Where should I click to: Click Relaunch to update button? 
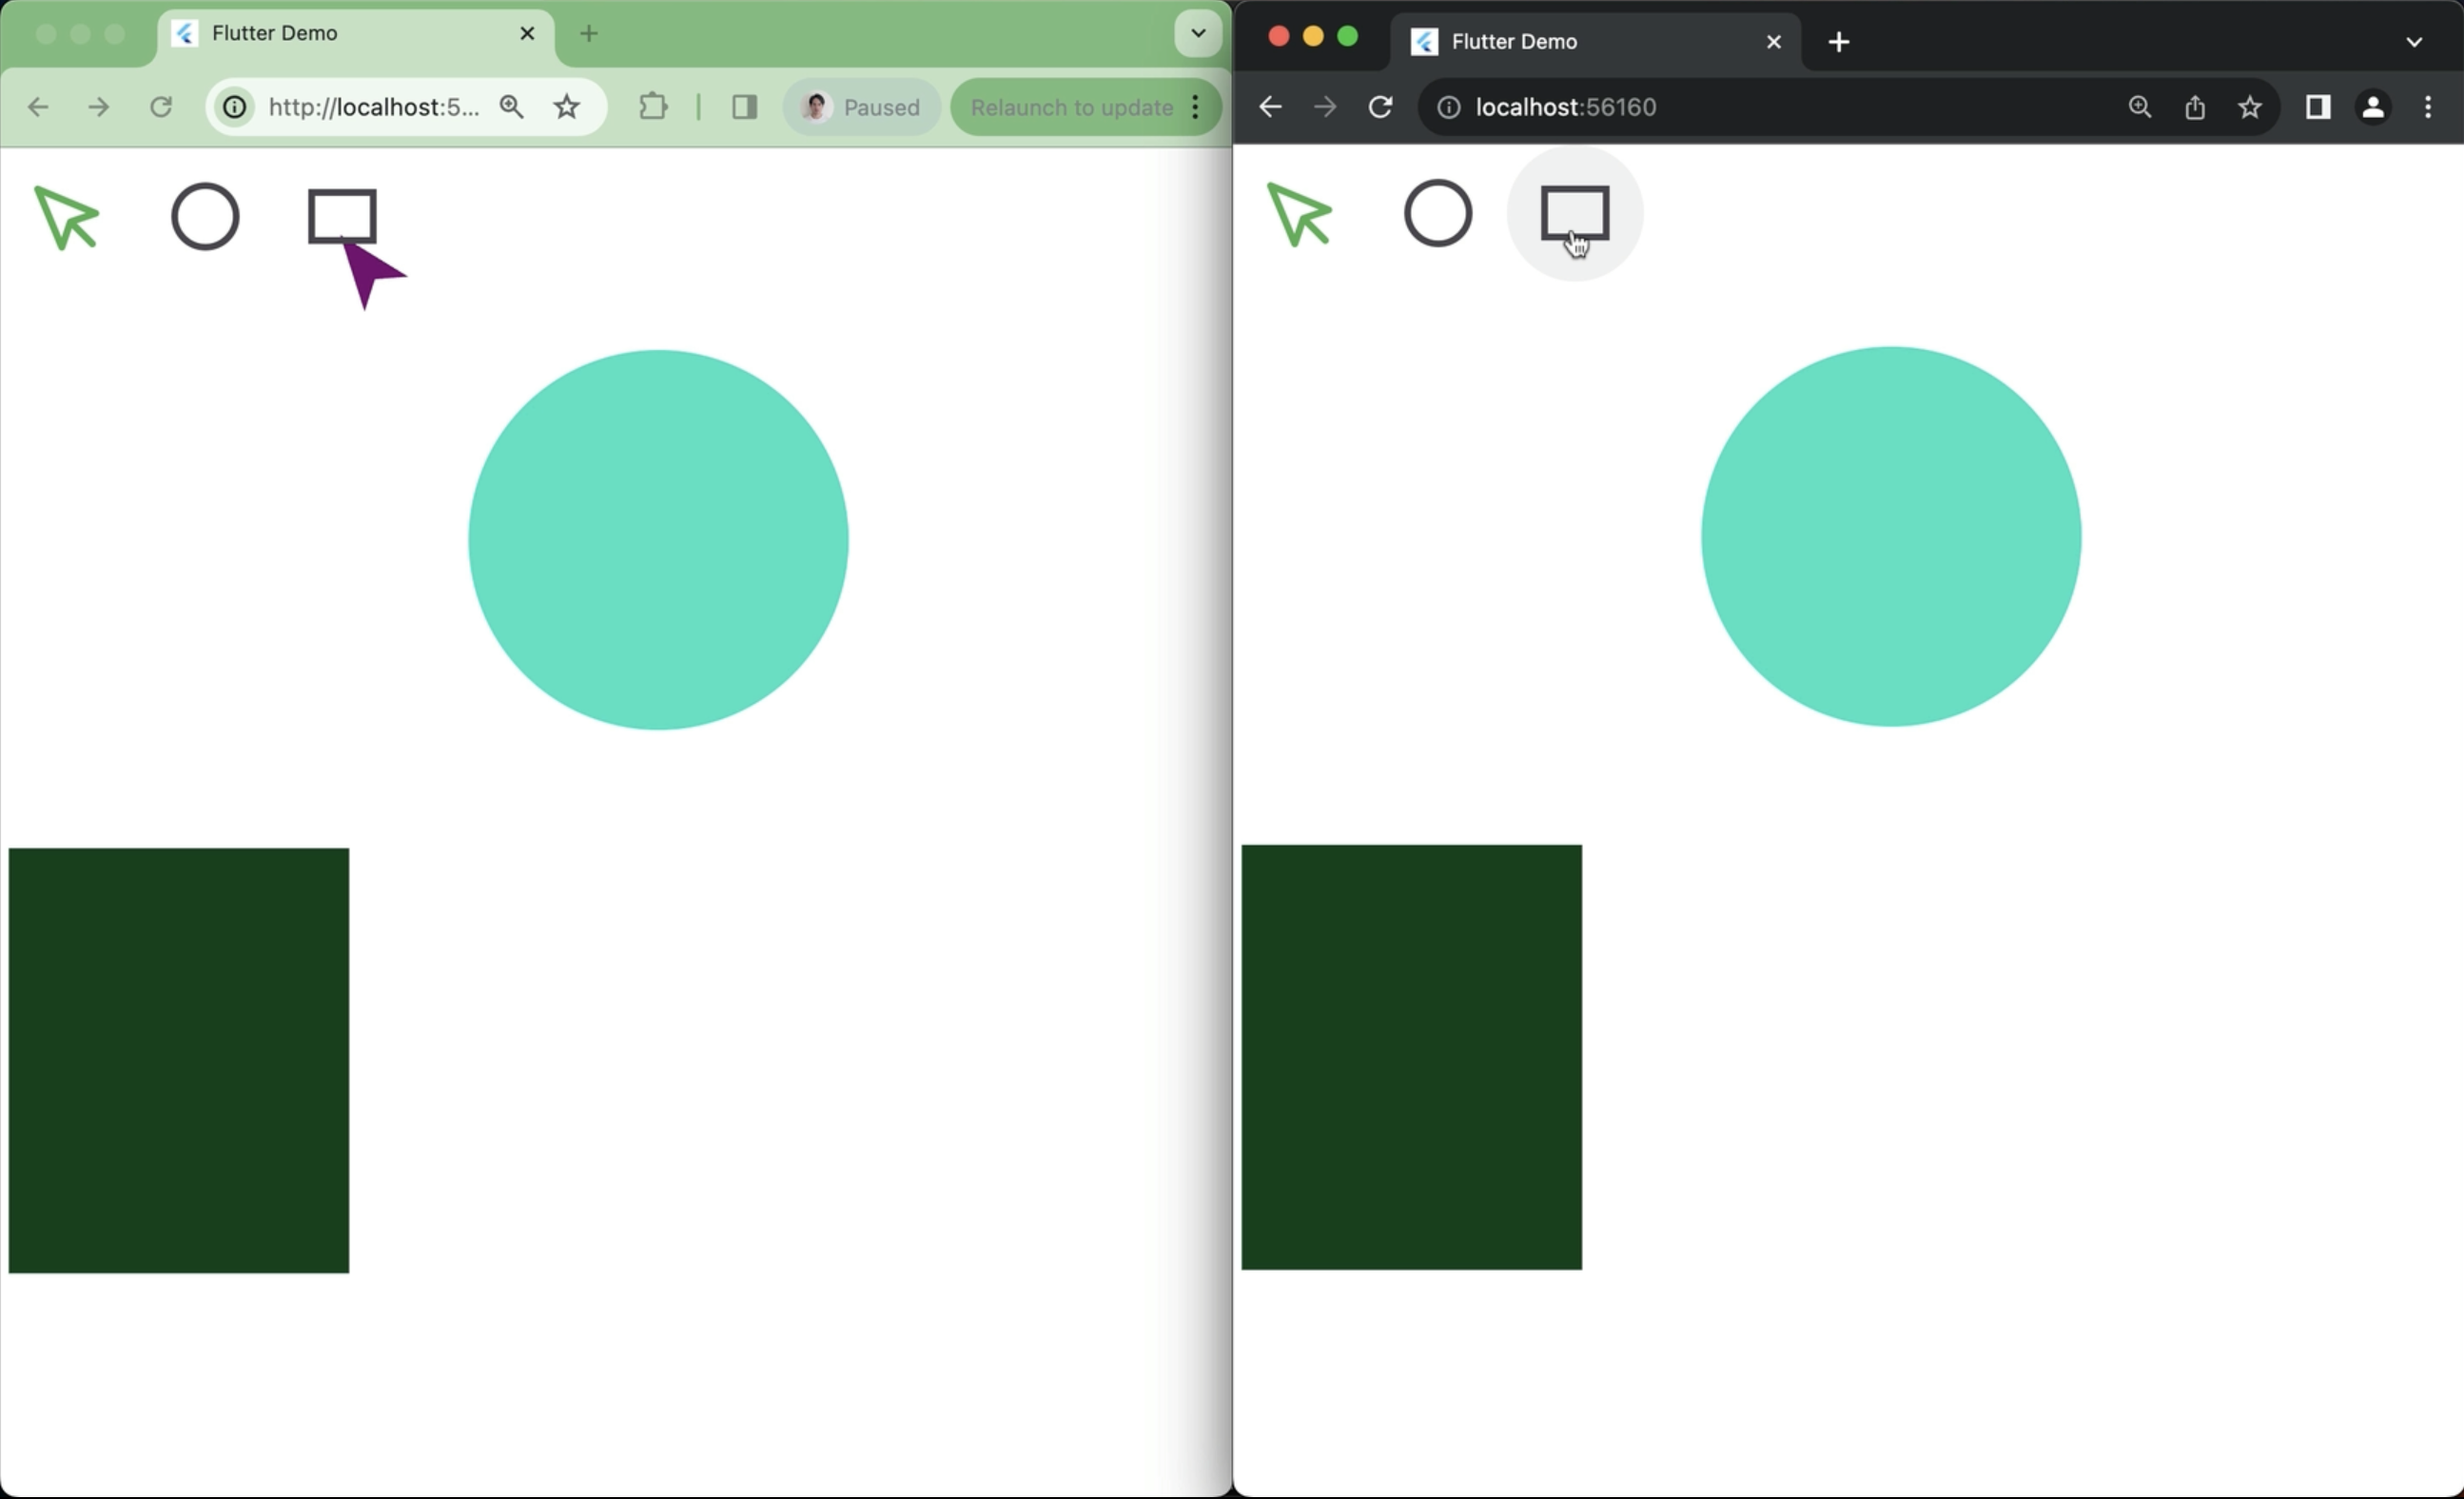1071,107
